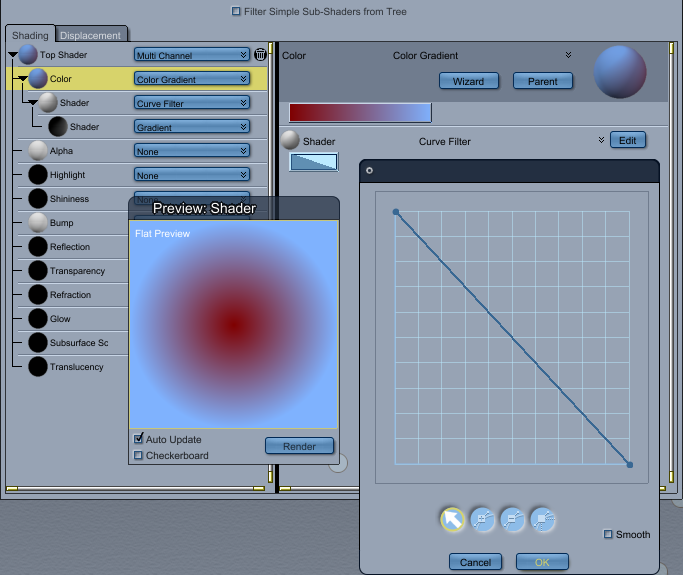Open the Gradient shader dropdown
683x575 pixels.
point(192,126)
